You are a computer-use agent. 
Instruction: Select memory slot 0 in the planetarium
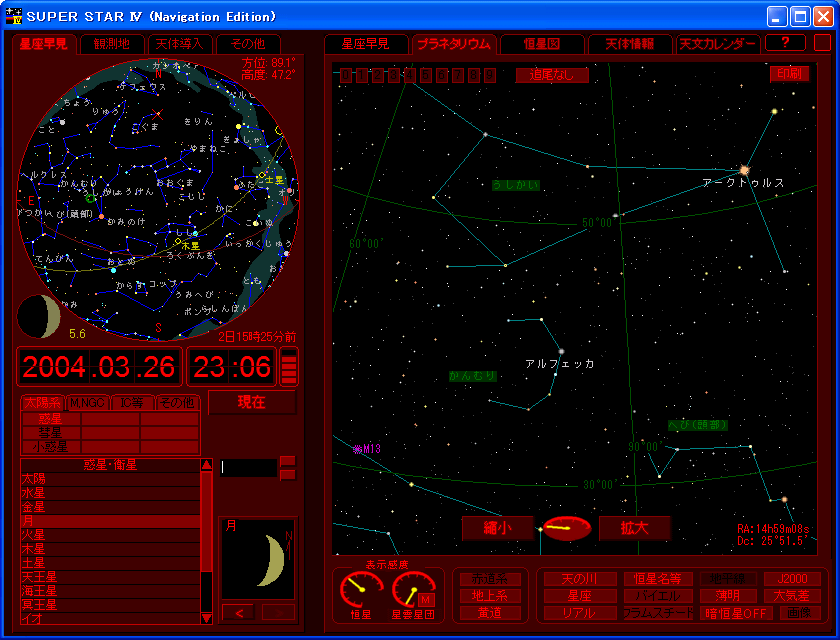click(x=346, y=75)
